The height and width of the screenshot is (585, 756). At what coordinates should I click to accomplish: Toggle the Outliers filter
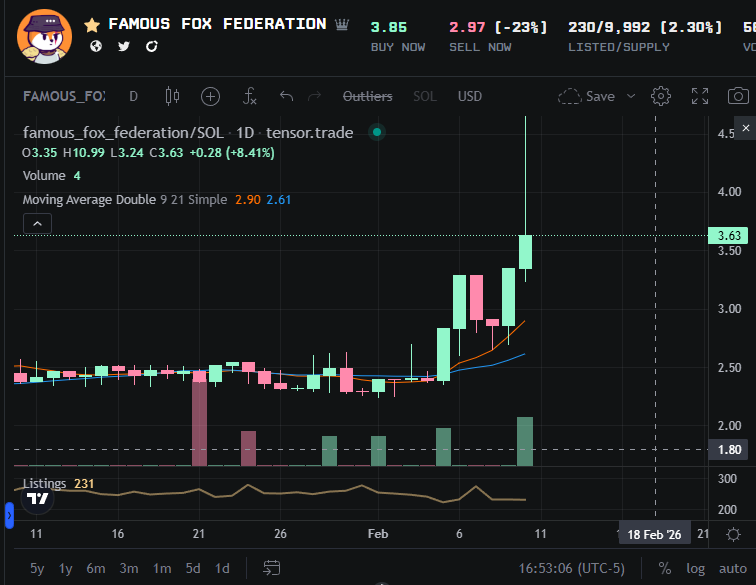[x=367, y=96]
